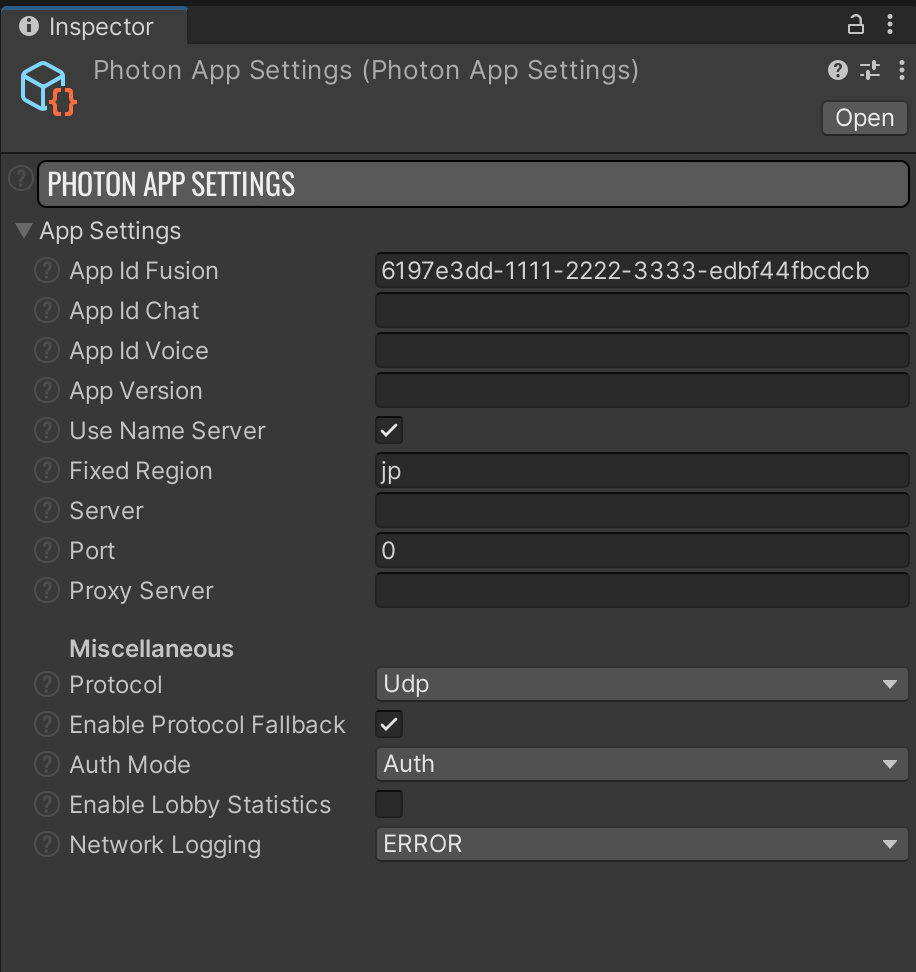Select the Inspector tab
Screen dimensions: 916x972
[x=94, y=27]
